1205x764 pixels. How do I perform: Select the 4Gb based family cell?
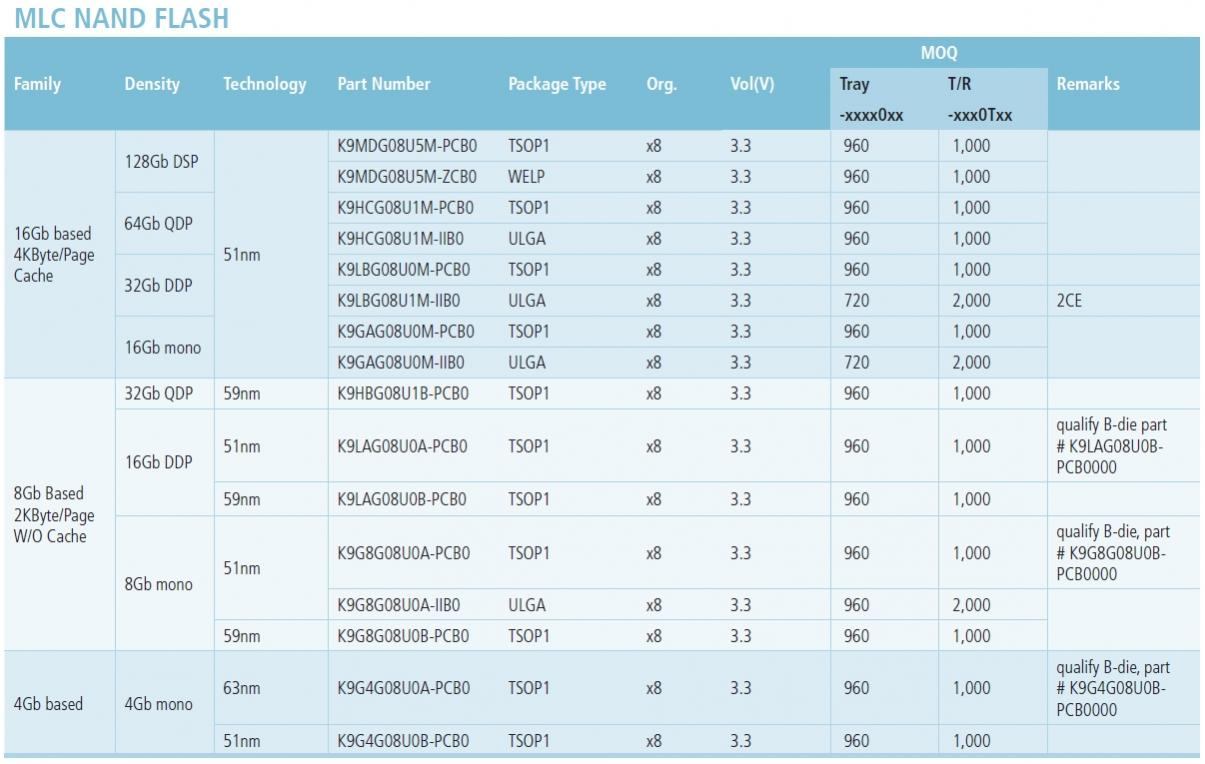tap(48, 704)
